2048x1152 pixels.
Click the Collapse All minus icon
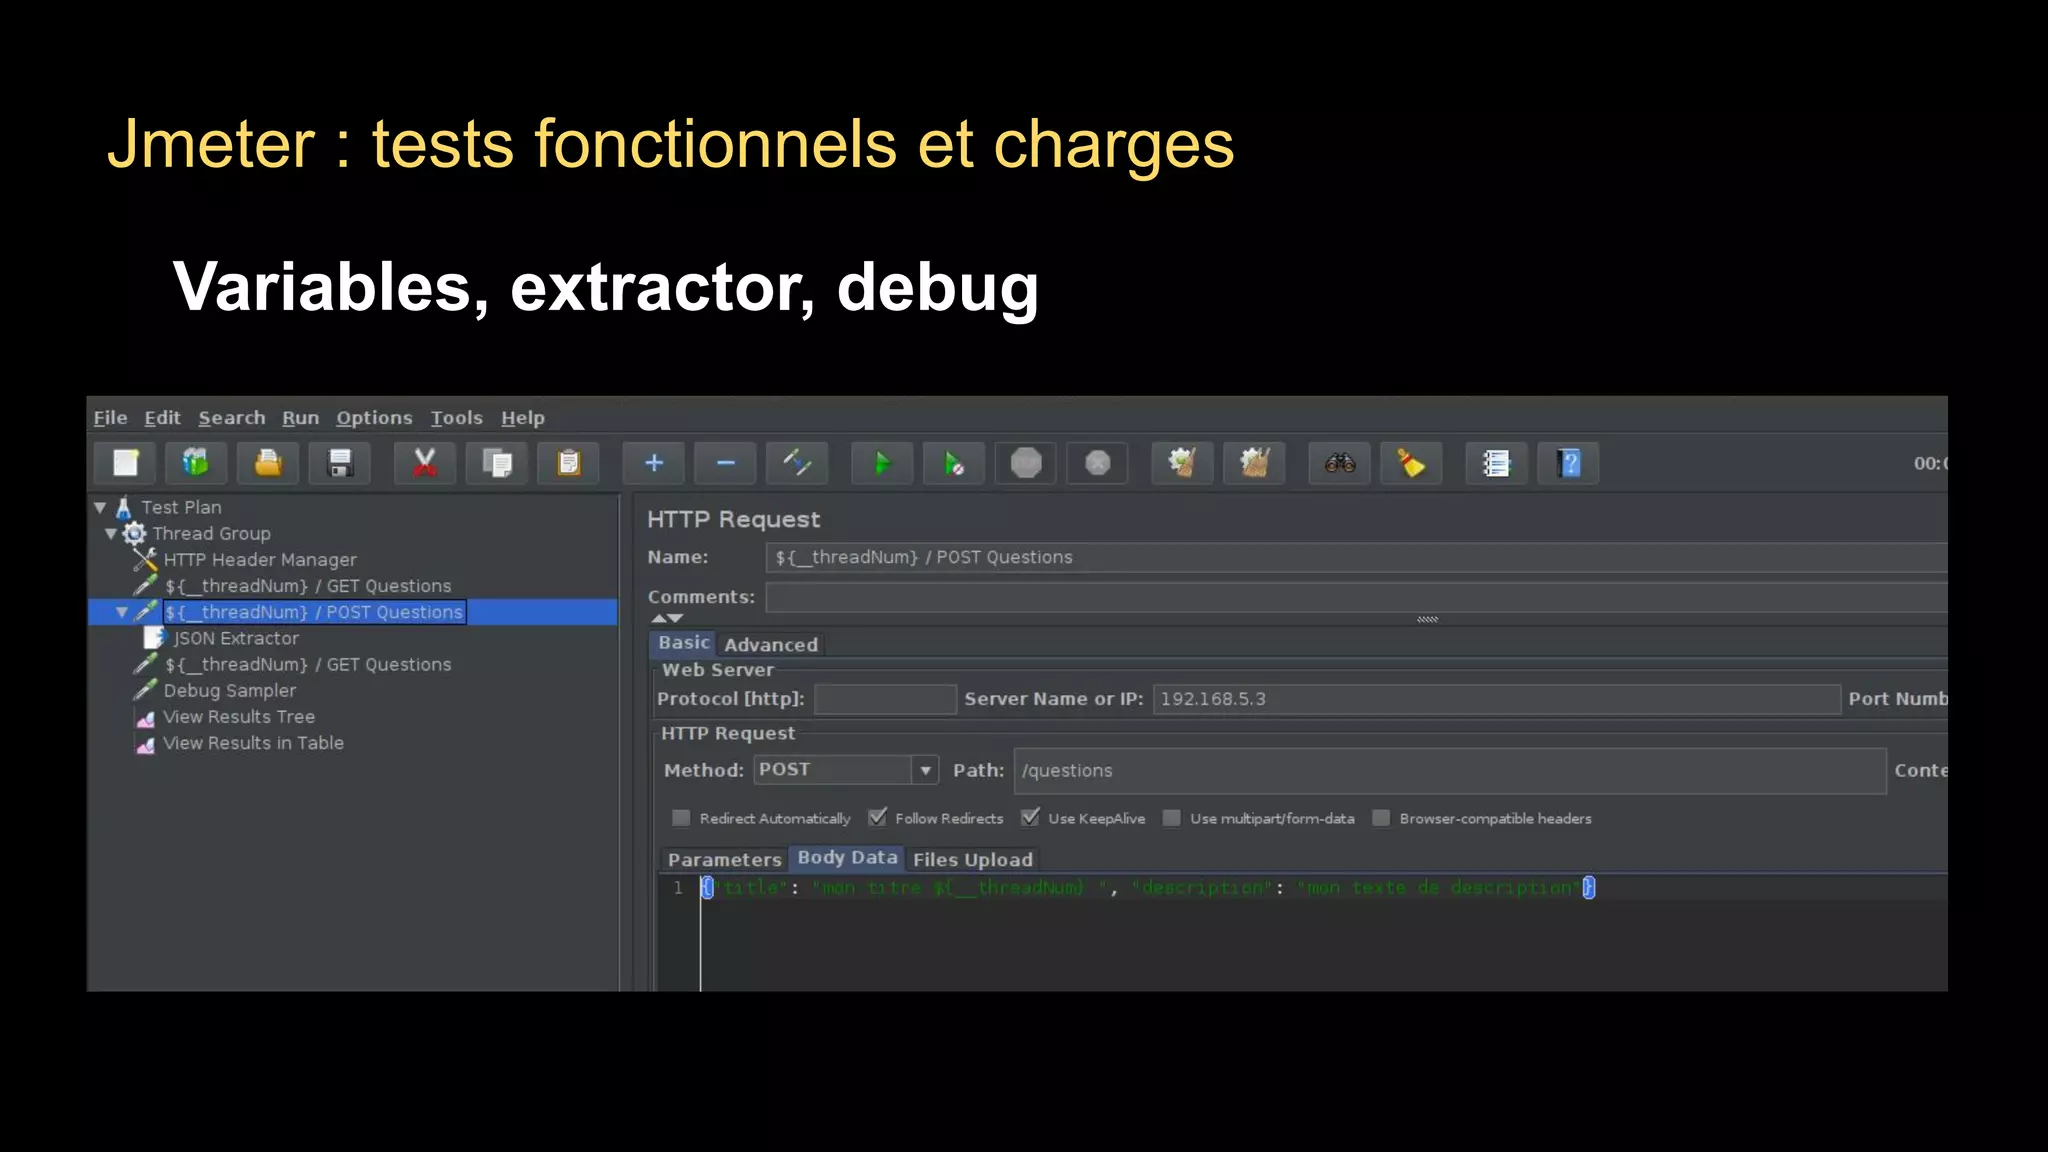[726, 463]
